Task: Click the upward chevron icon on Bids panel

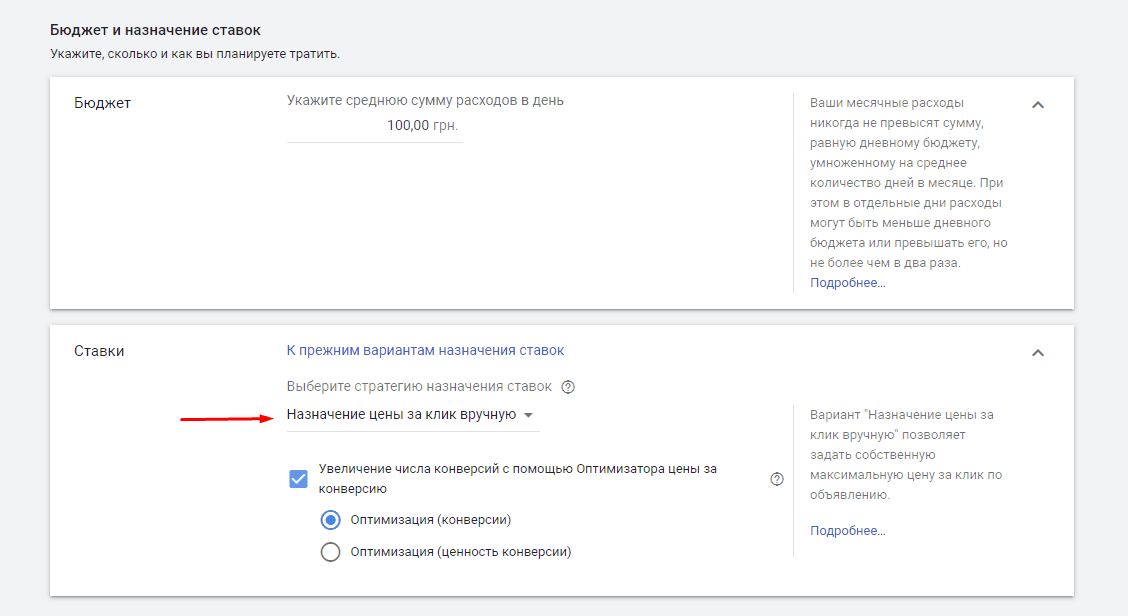Action: [1038, 352]
